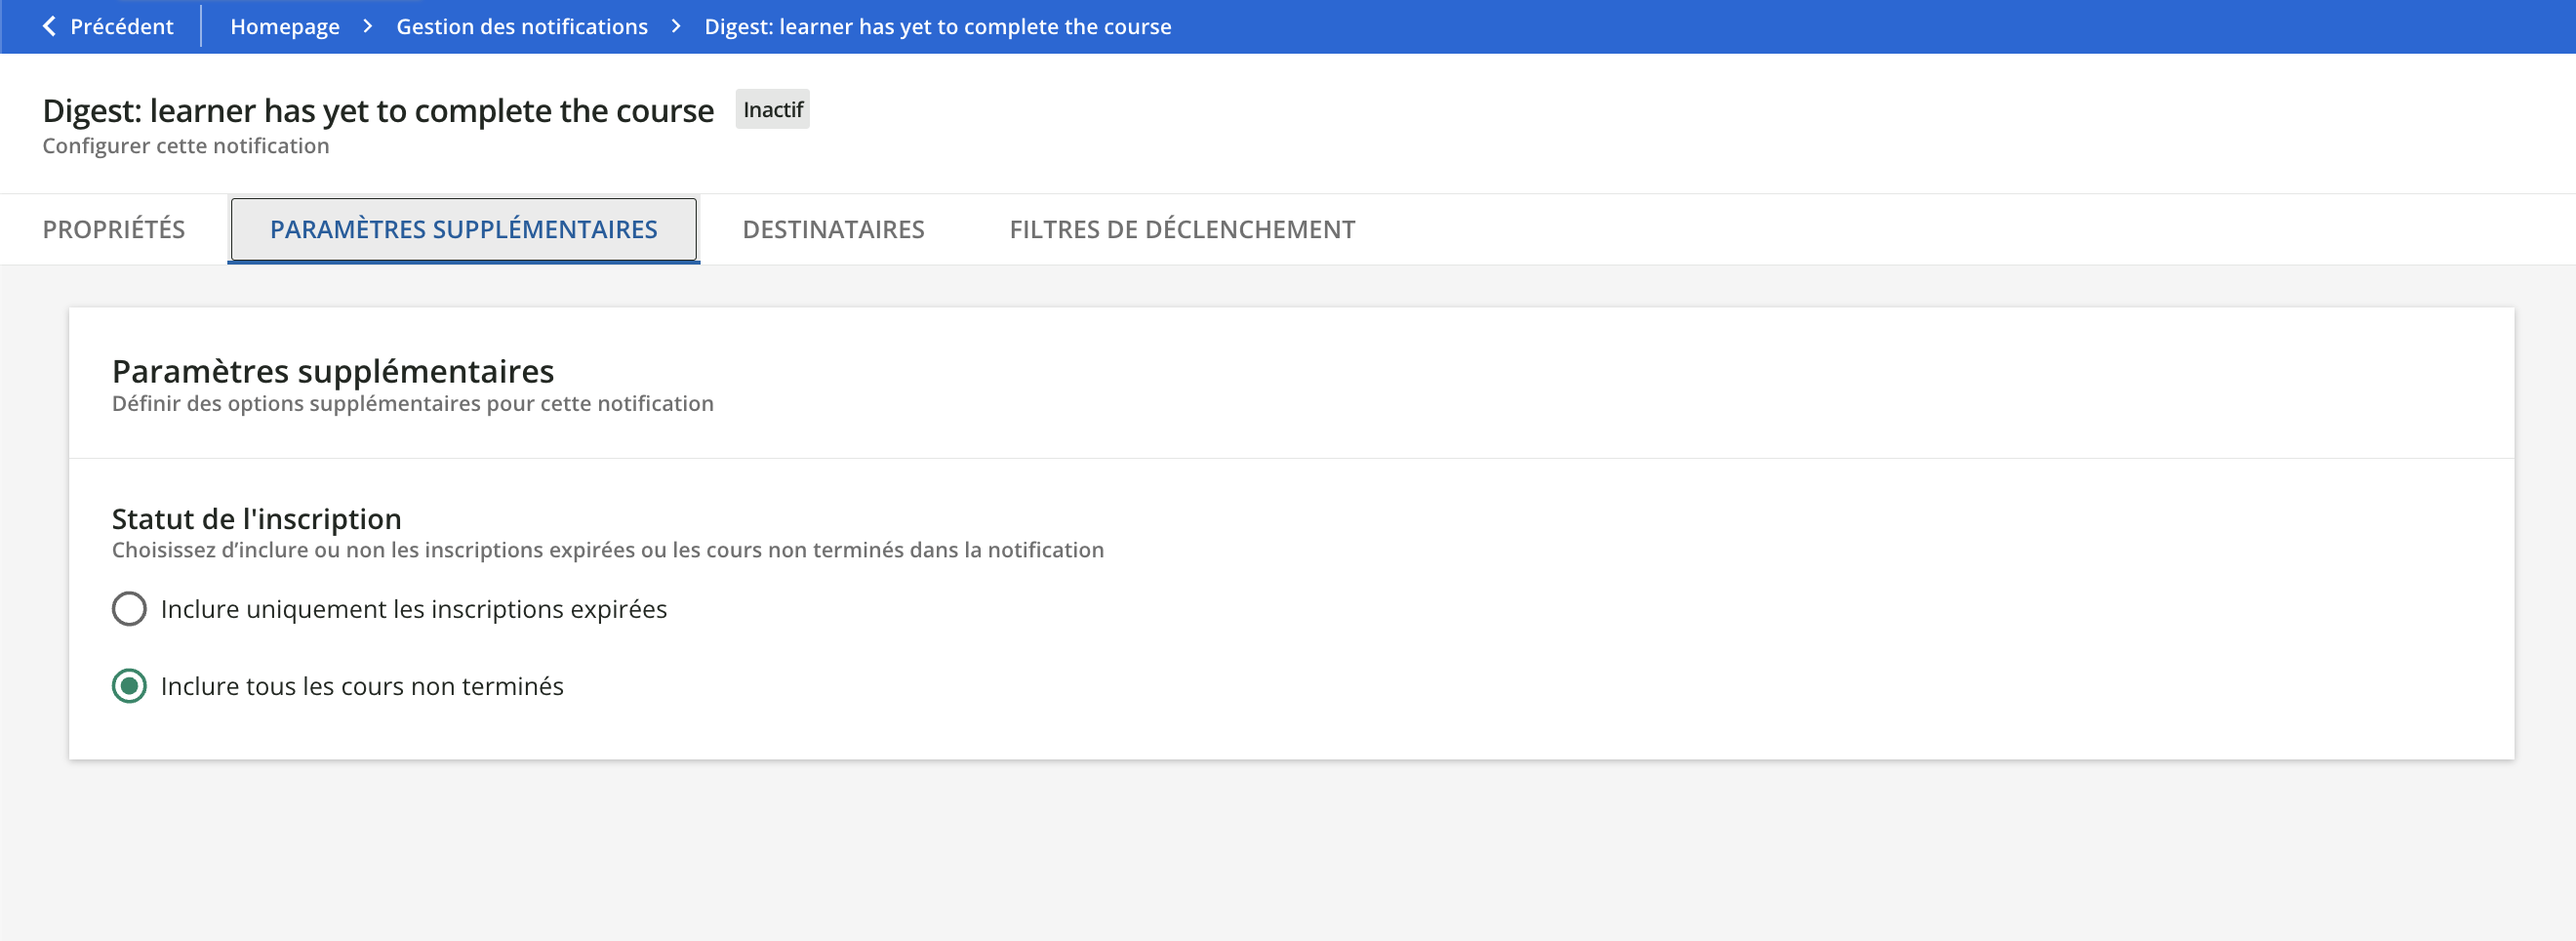Select the Inclure uniquement les inscriptions expirées option
Viewport: 2576px width, 941px height.
pos(129,608)
